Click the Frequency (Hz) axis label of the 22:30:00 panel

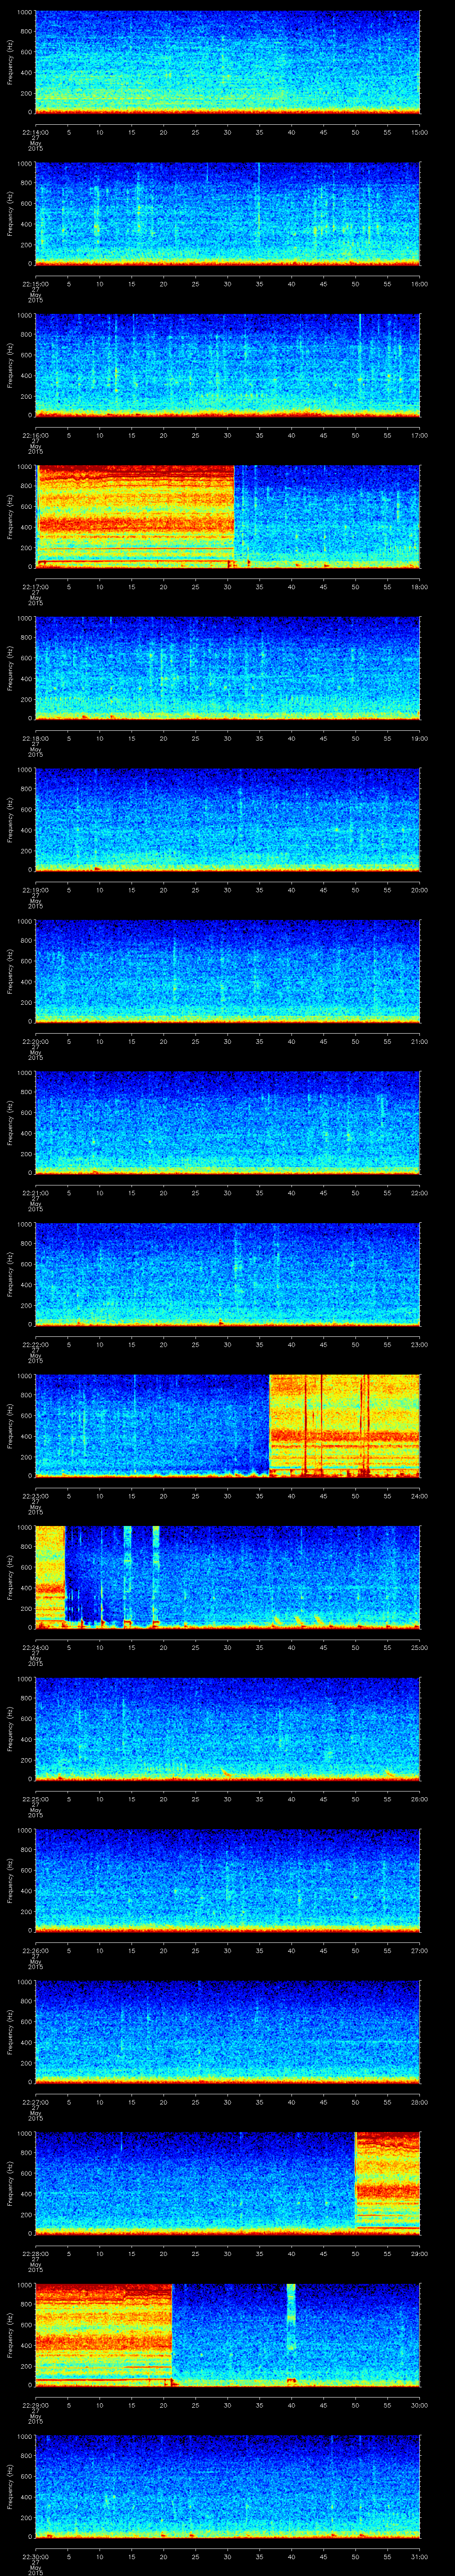pyautogui.click(x=10, y=2486)
